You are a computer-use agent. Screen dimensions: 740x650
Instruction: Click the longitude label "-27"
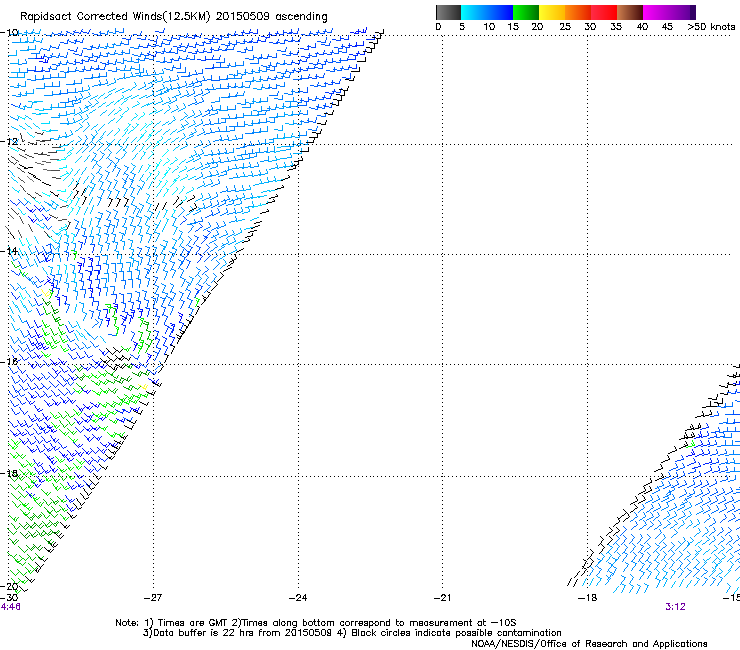[x=152, y=598]
